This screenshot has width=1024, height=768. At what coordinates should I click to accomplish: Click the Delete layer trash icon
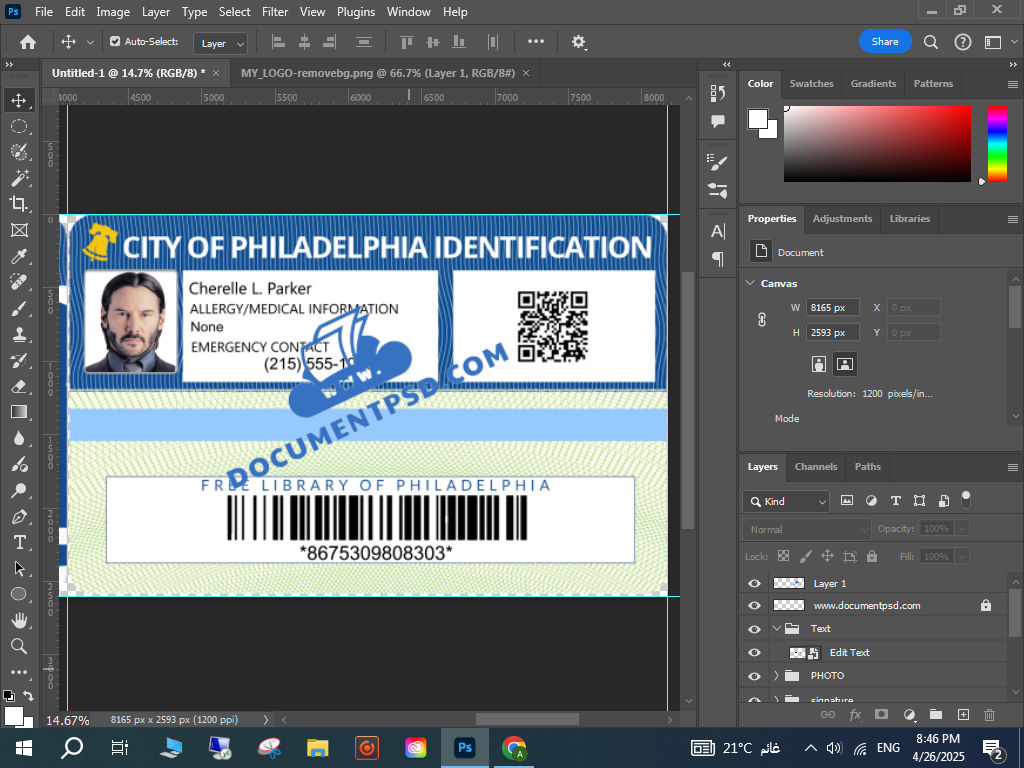[x=989, y=714]
